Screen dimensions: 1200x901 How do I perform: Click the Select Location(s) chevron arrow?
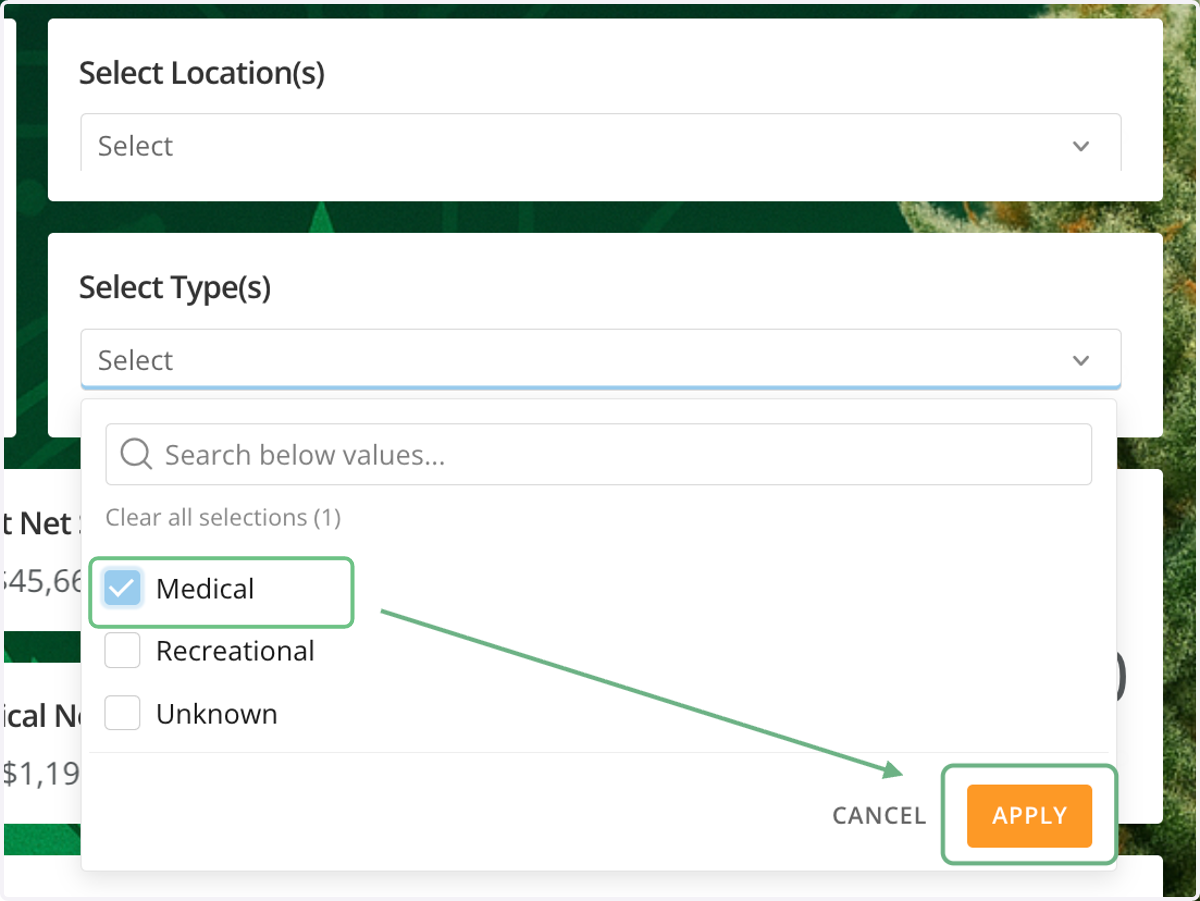point(1081,146)
